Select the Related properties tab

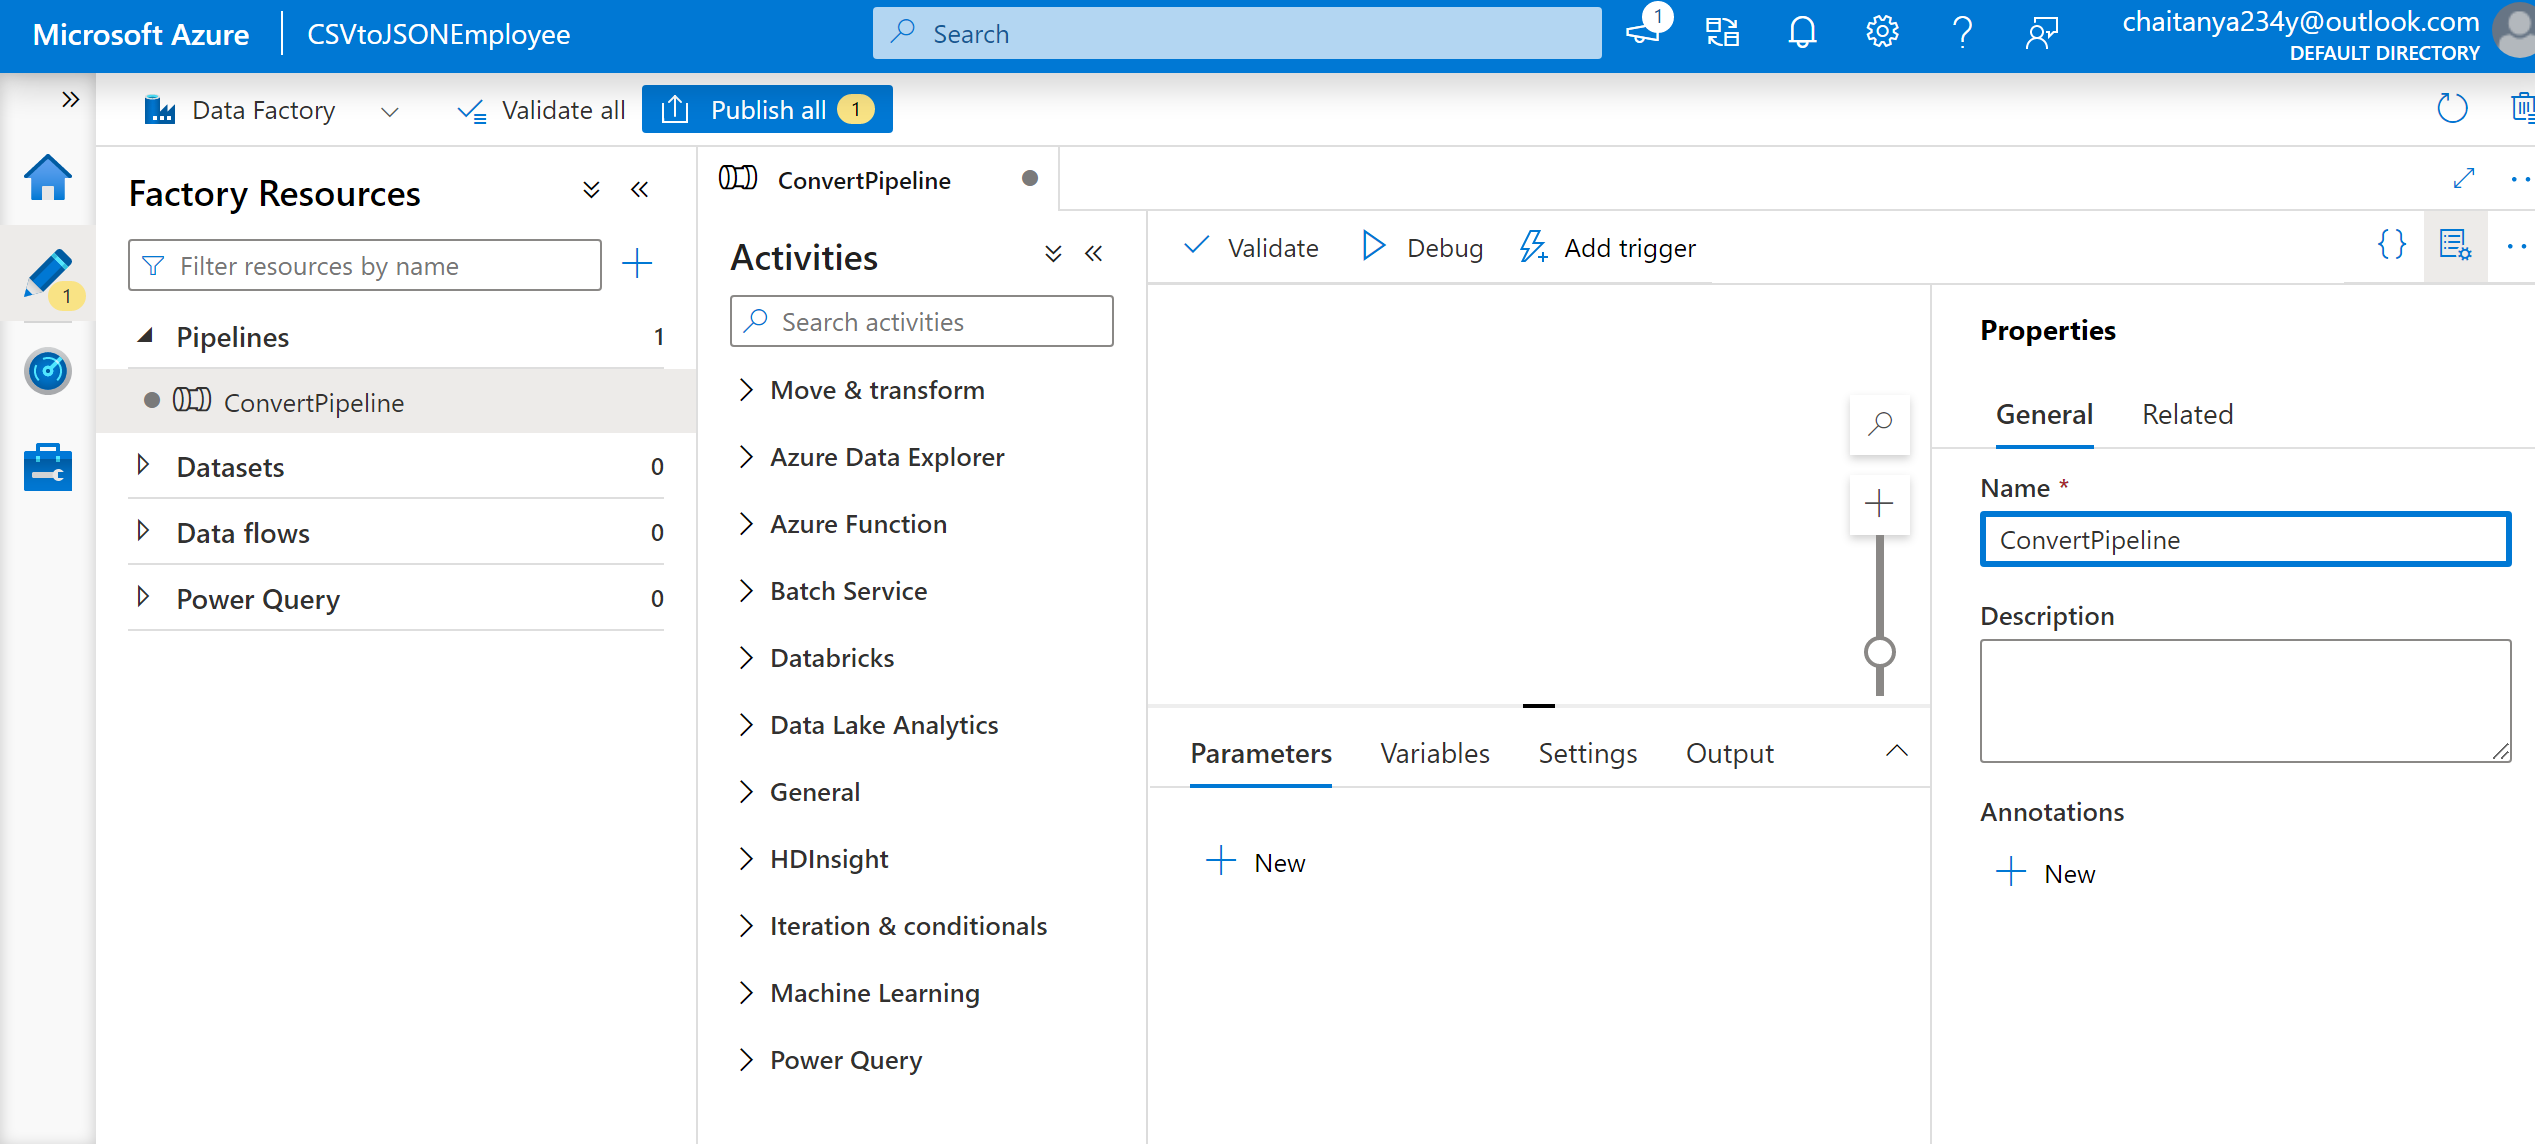click(2187, 415)
